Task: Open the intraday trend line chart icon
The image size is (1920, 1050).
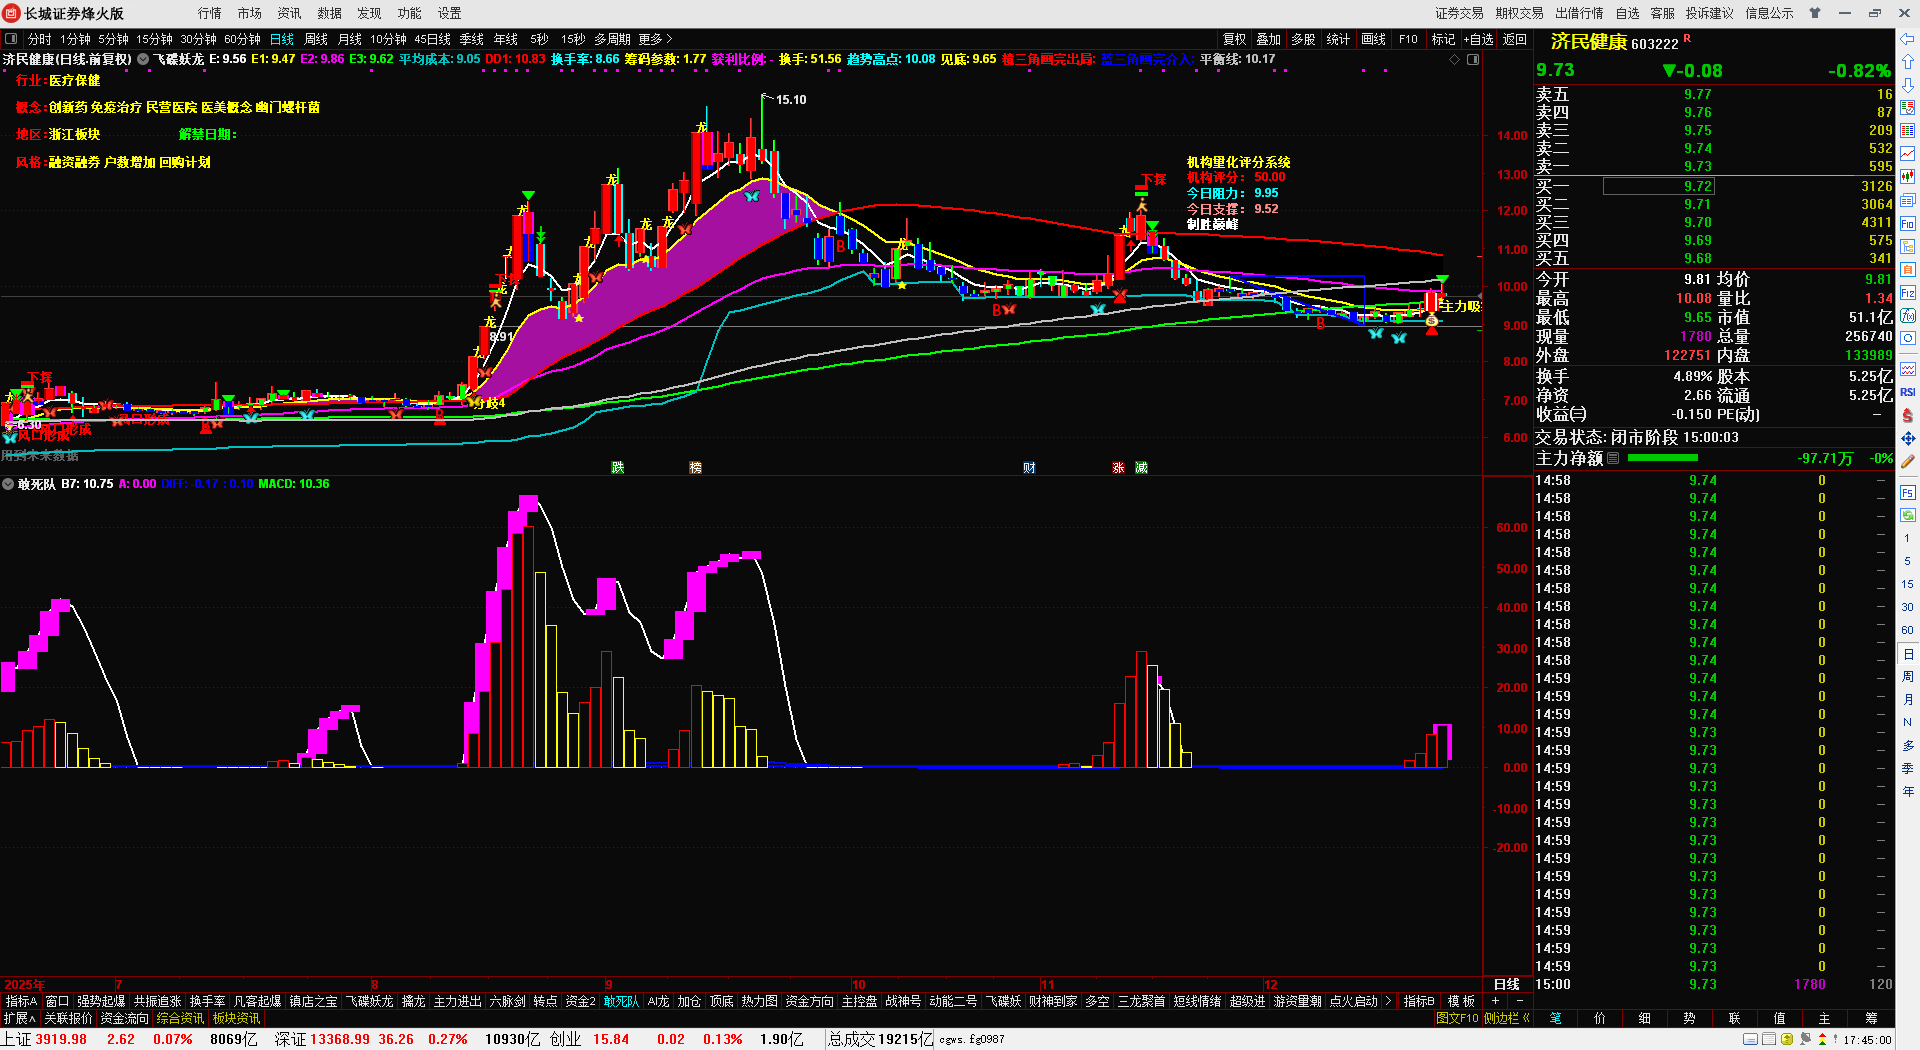Action: 1908,154
